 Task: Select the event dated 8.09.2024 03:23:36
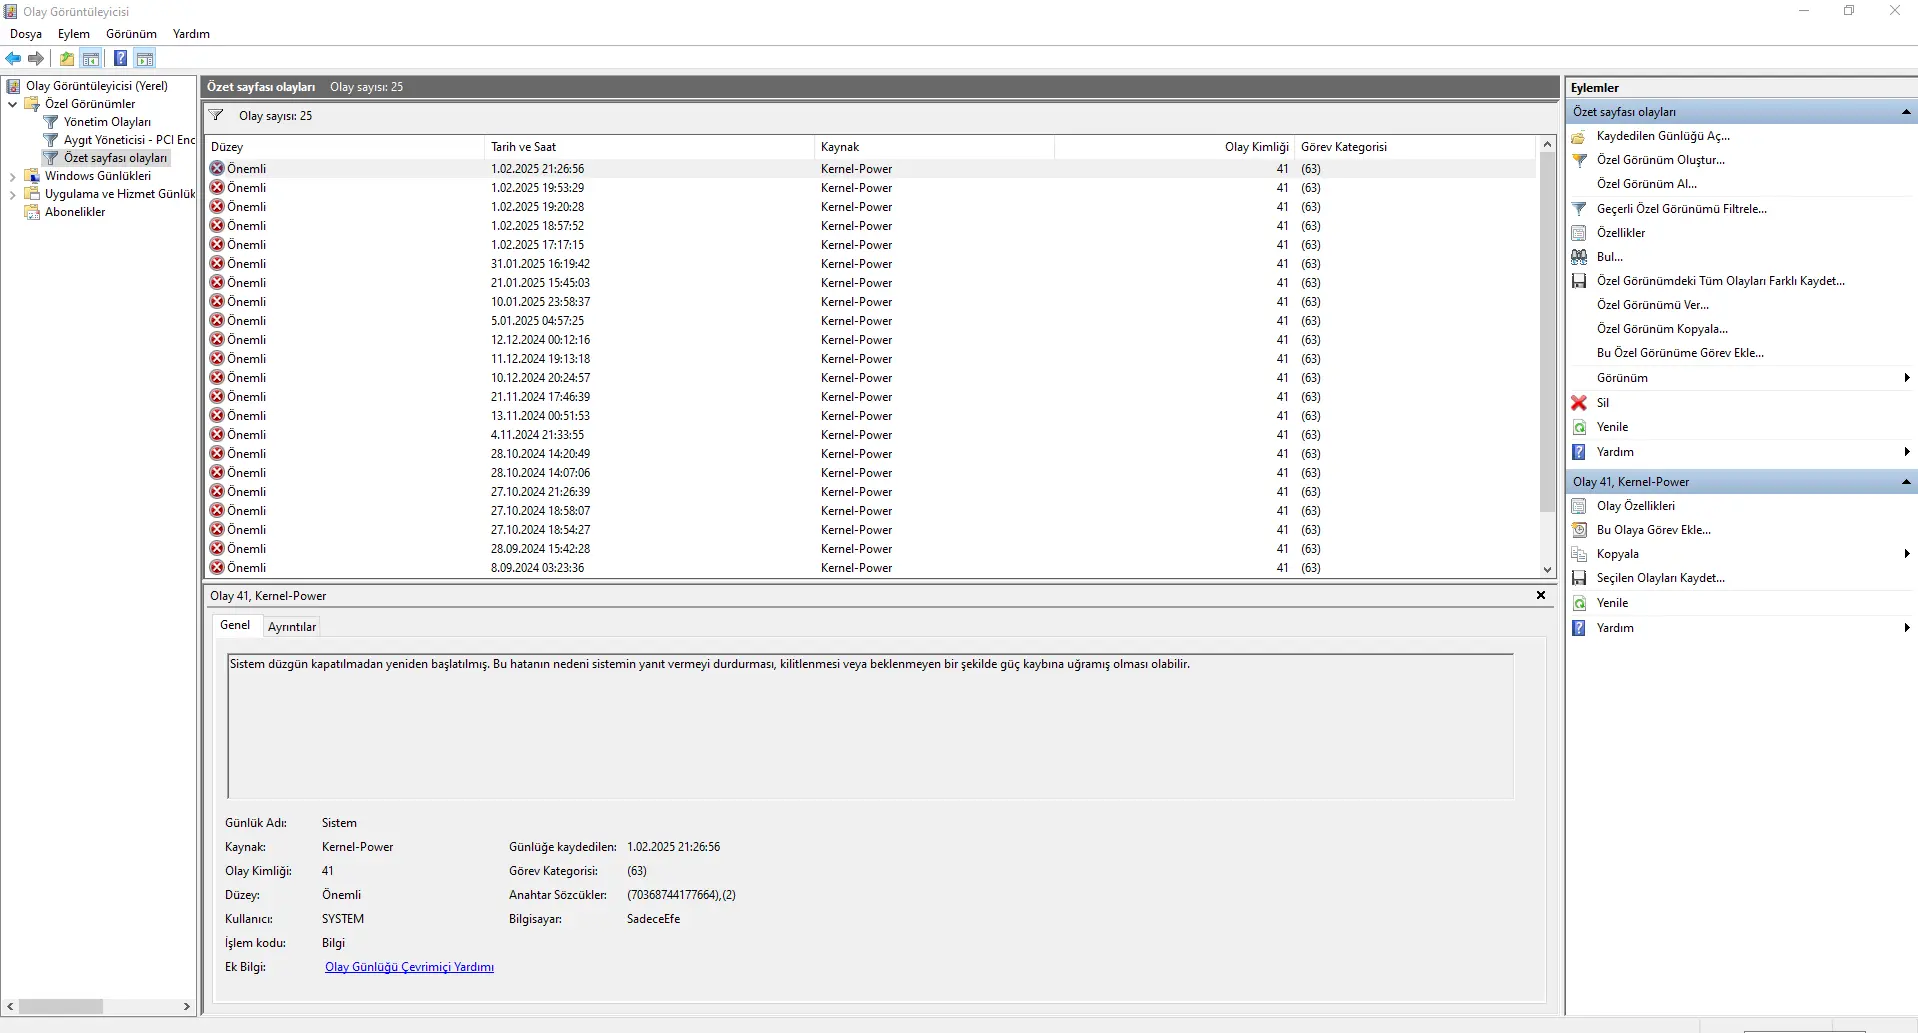(870, 568)
